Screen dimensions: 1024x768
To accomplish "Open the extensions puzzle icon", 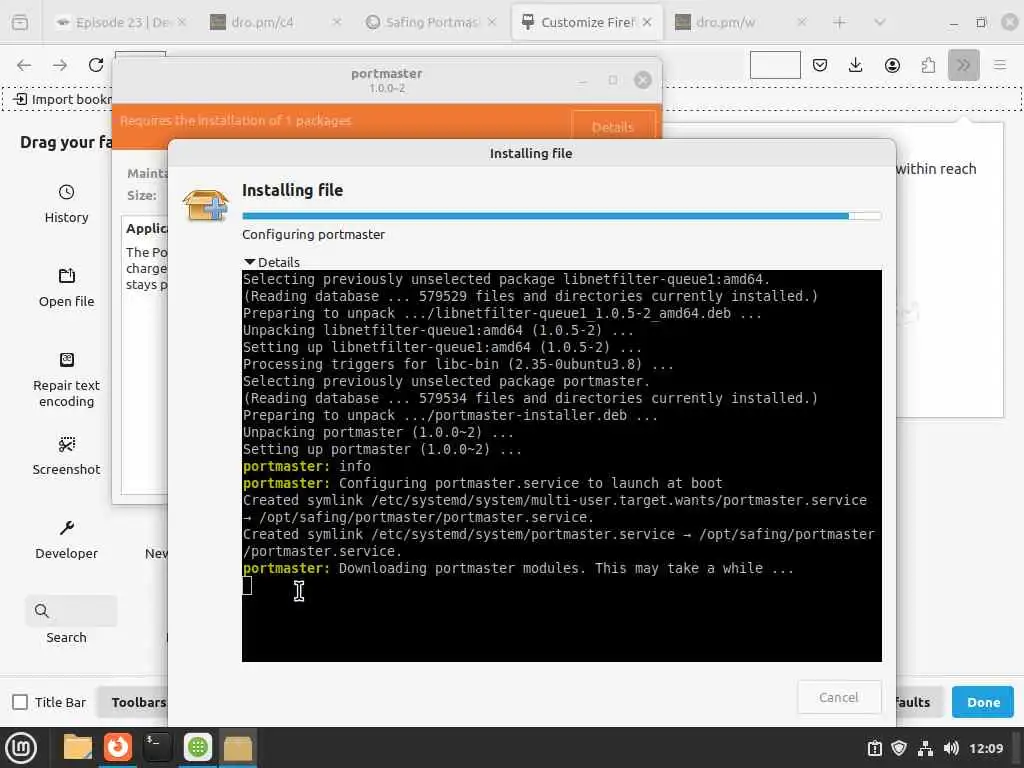I will (x=928, y=65).
